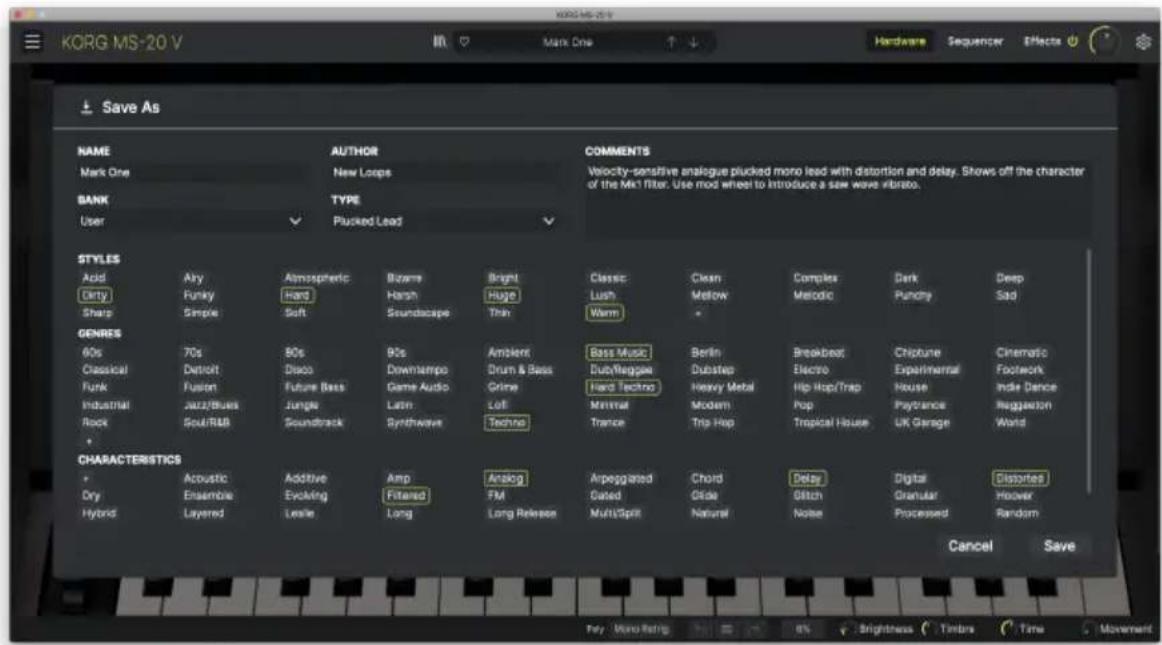Open the hamburger main menu
The image size is (1162, 645).
33,42
